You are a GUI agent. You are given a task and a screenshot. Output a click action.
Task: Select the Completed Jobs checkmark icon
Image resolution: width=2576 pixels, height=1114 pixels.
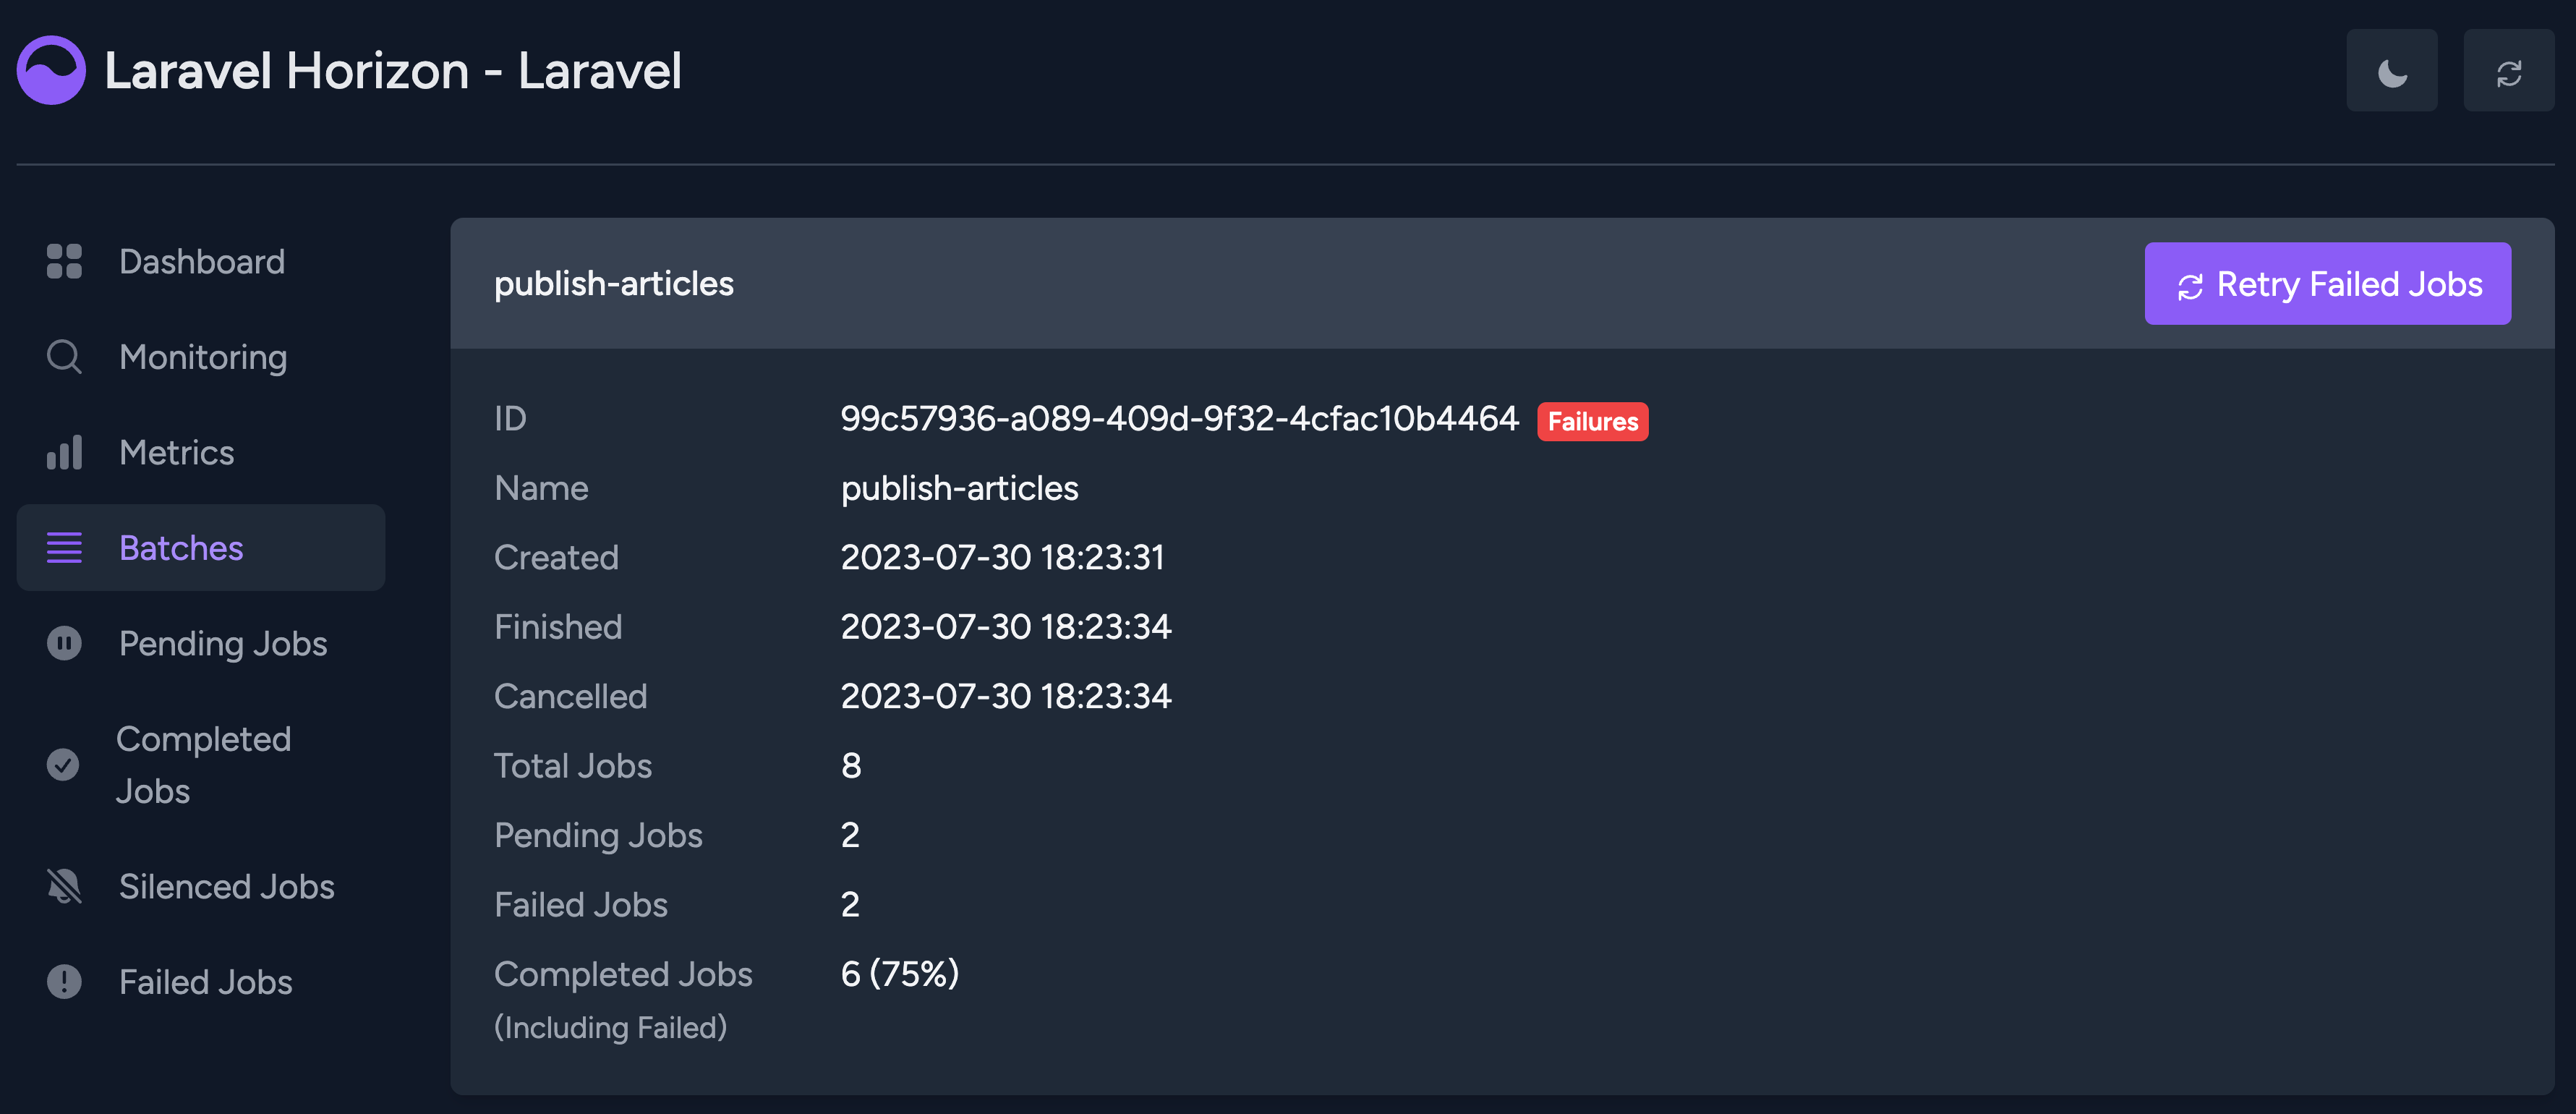pos(64,765)
